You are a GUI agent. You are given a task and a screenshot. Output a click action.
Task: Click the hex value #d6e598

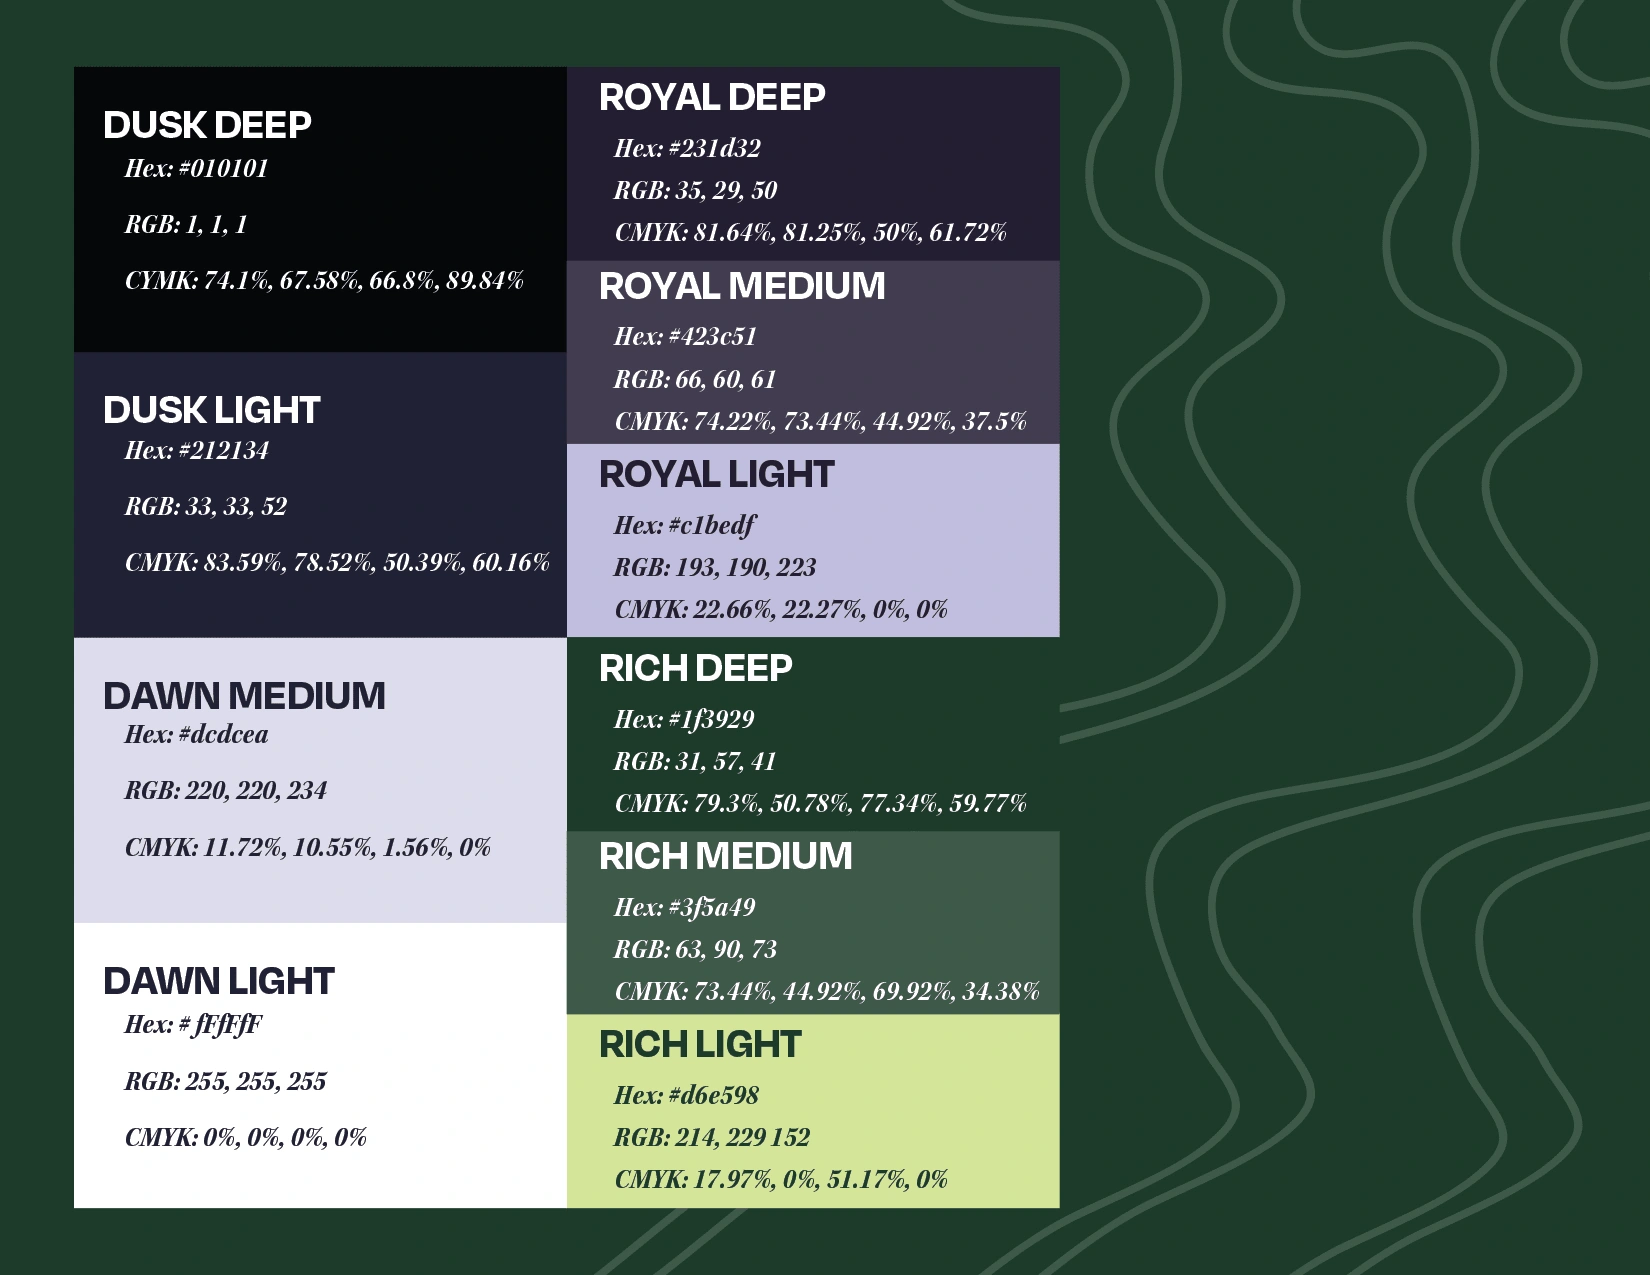tap(686, 1096)
